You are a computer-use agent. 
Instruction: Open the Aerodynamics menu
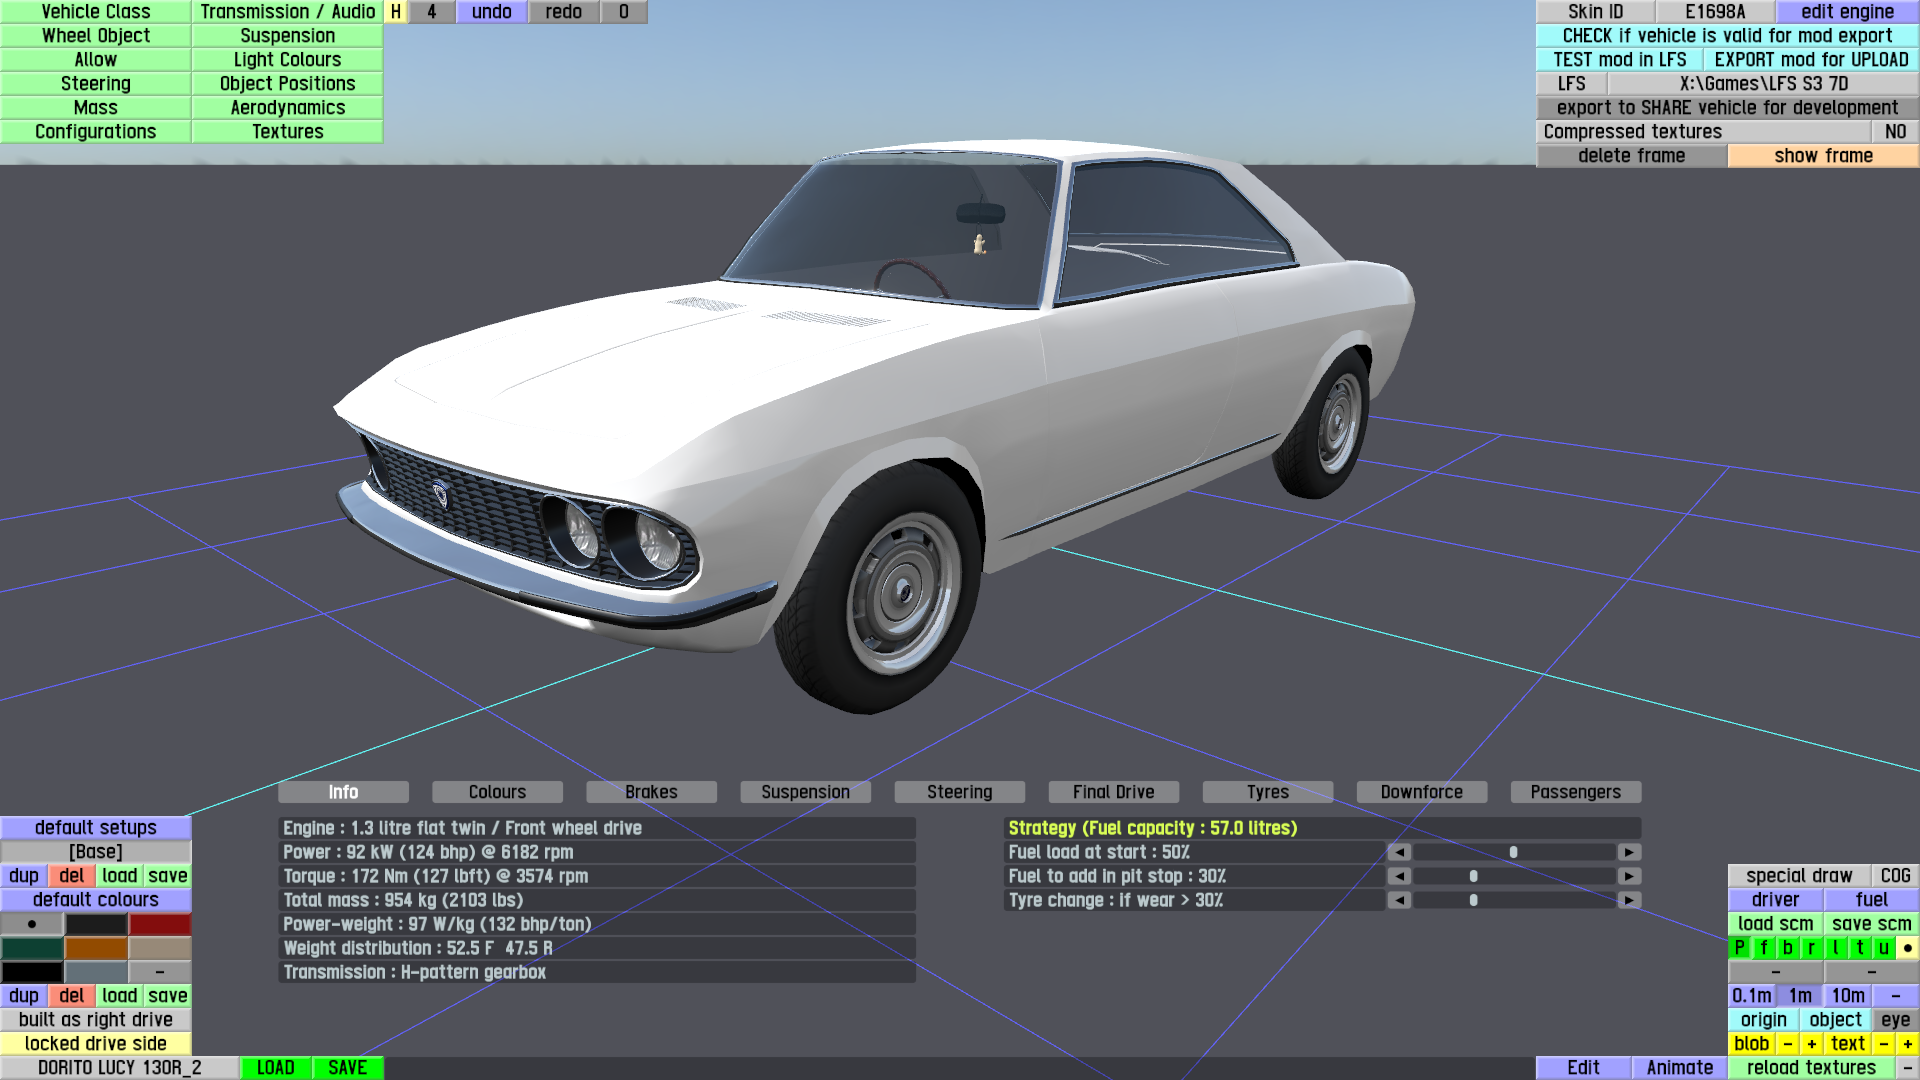point(288,108)
